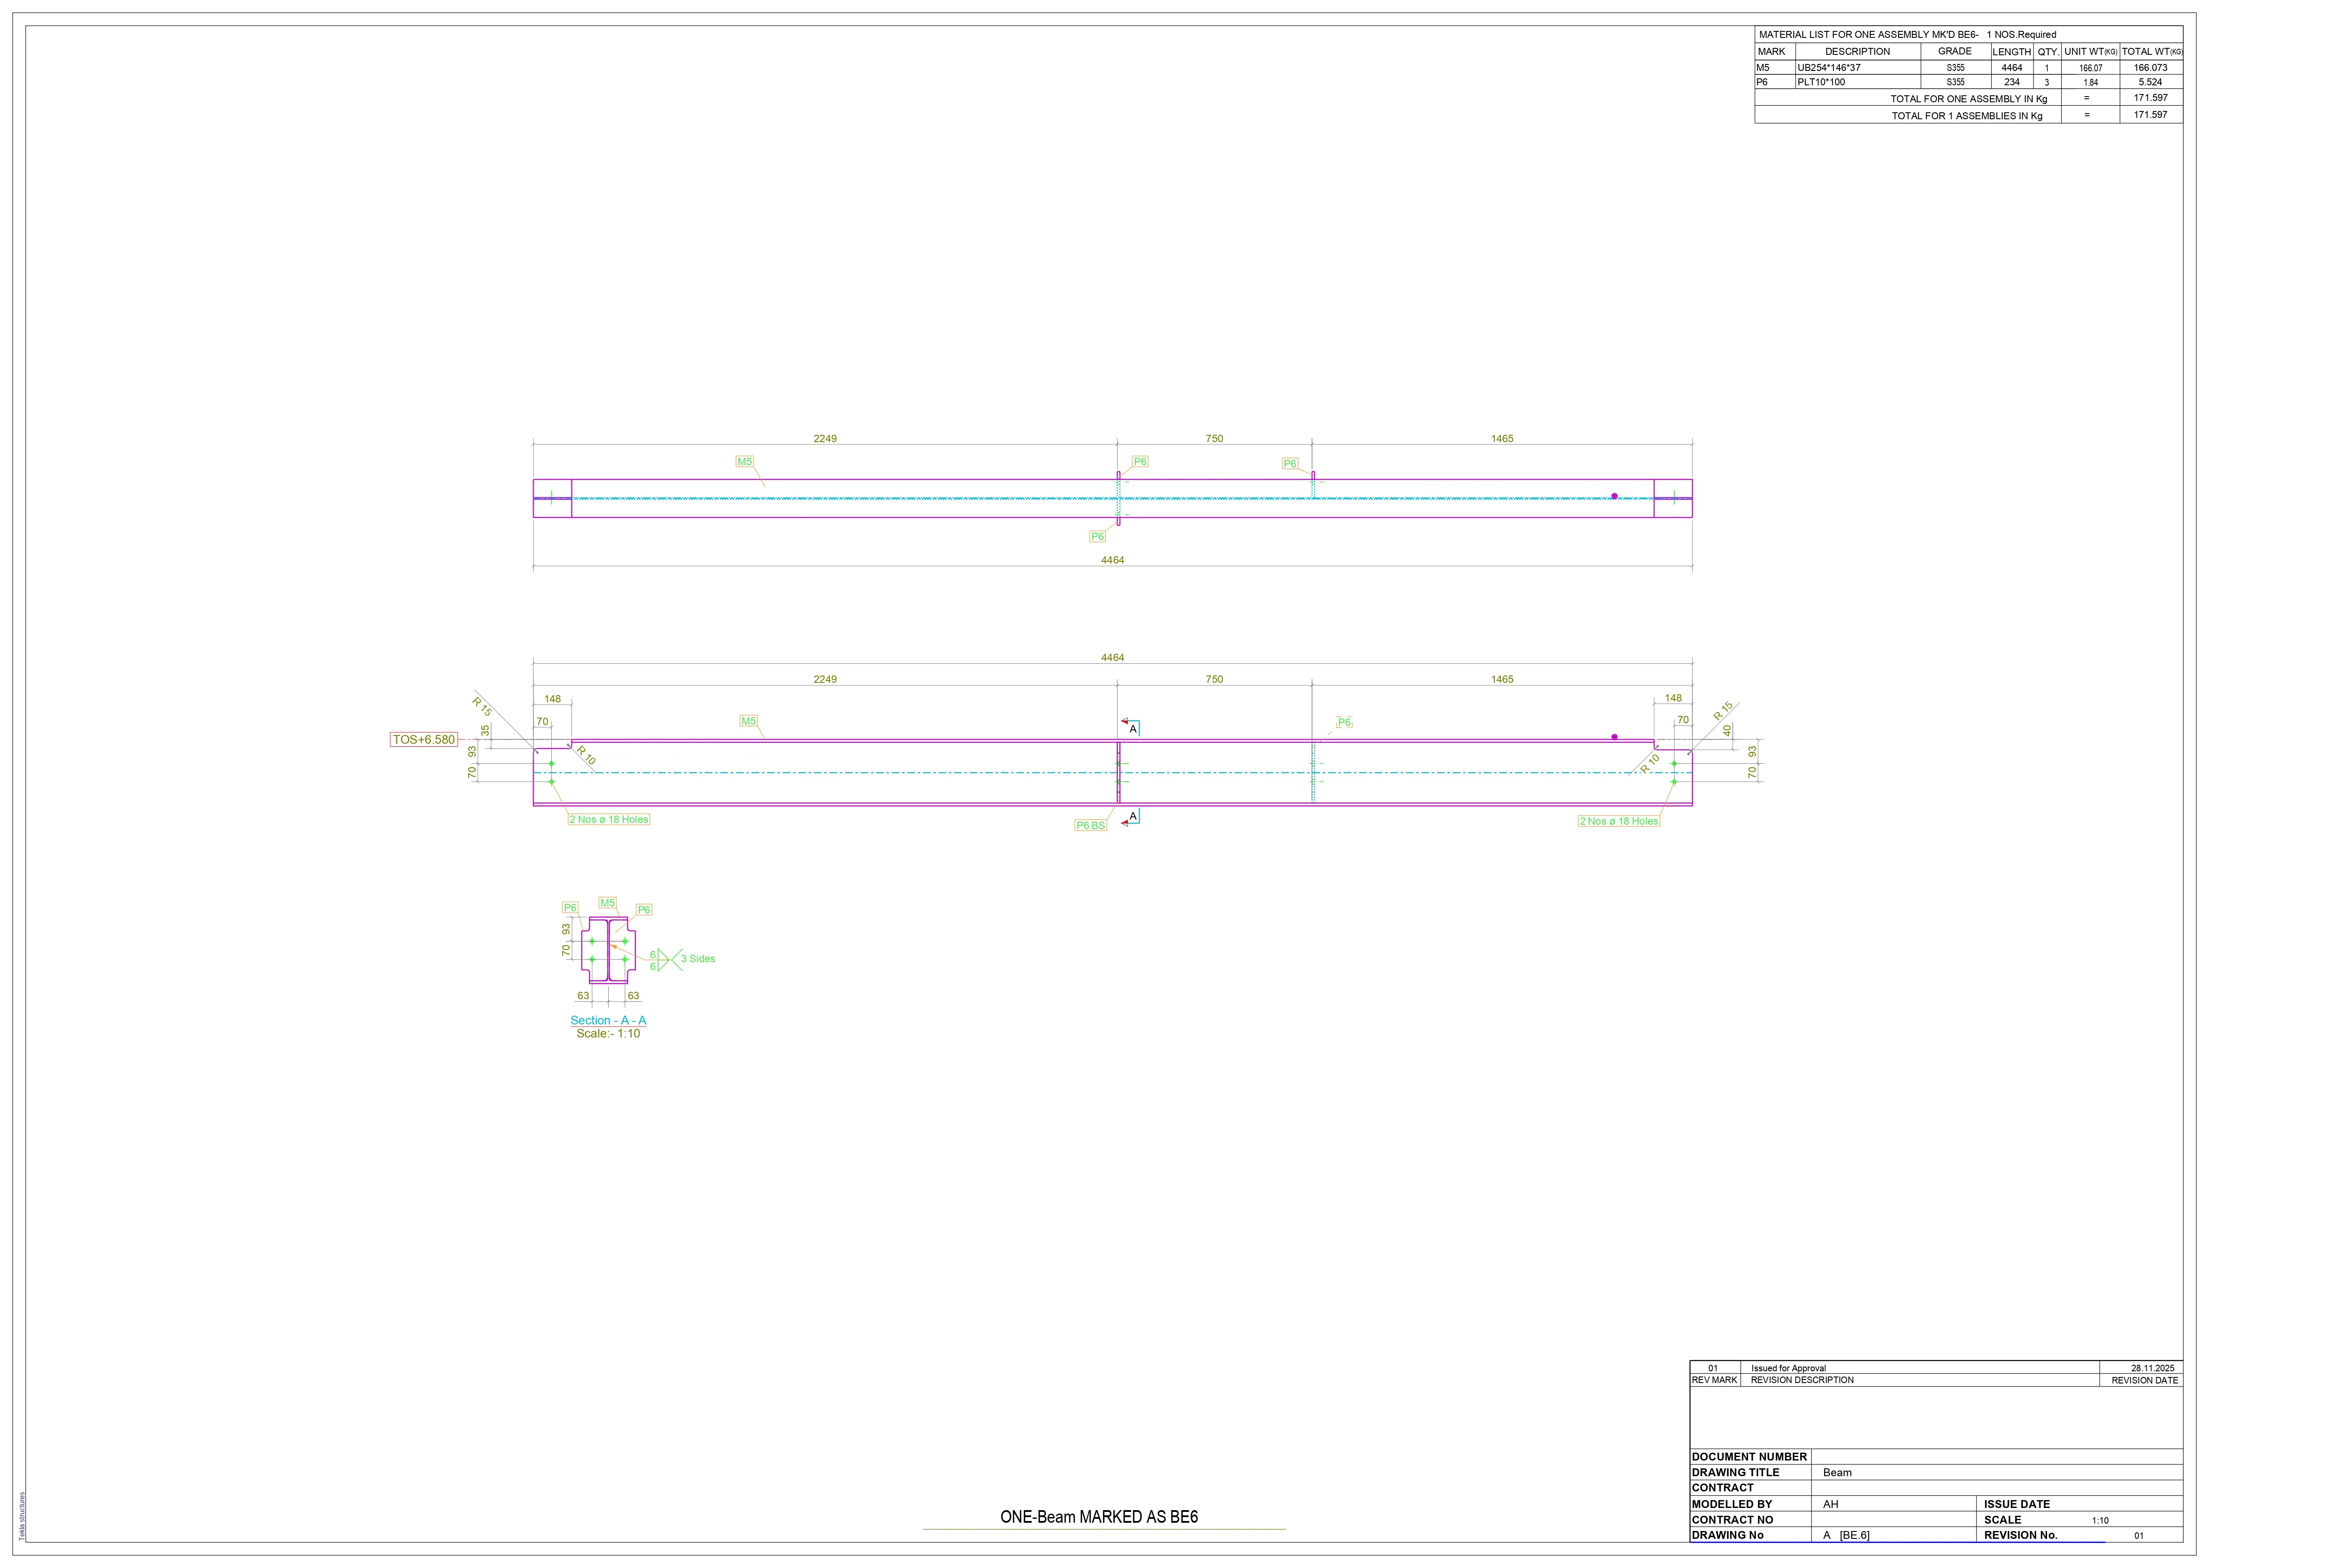Click the REV MARK label

tap(1714, 1380)
